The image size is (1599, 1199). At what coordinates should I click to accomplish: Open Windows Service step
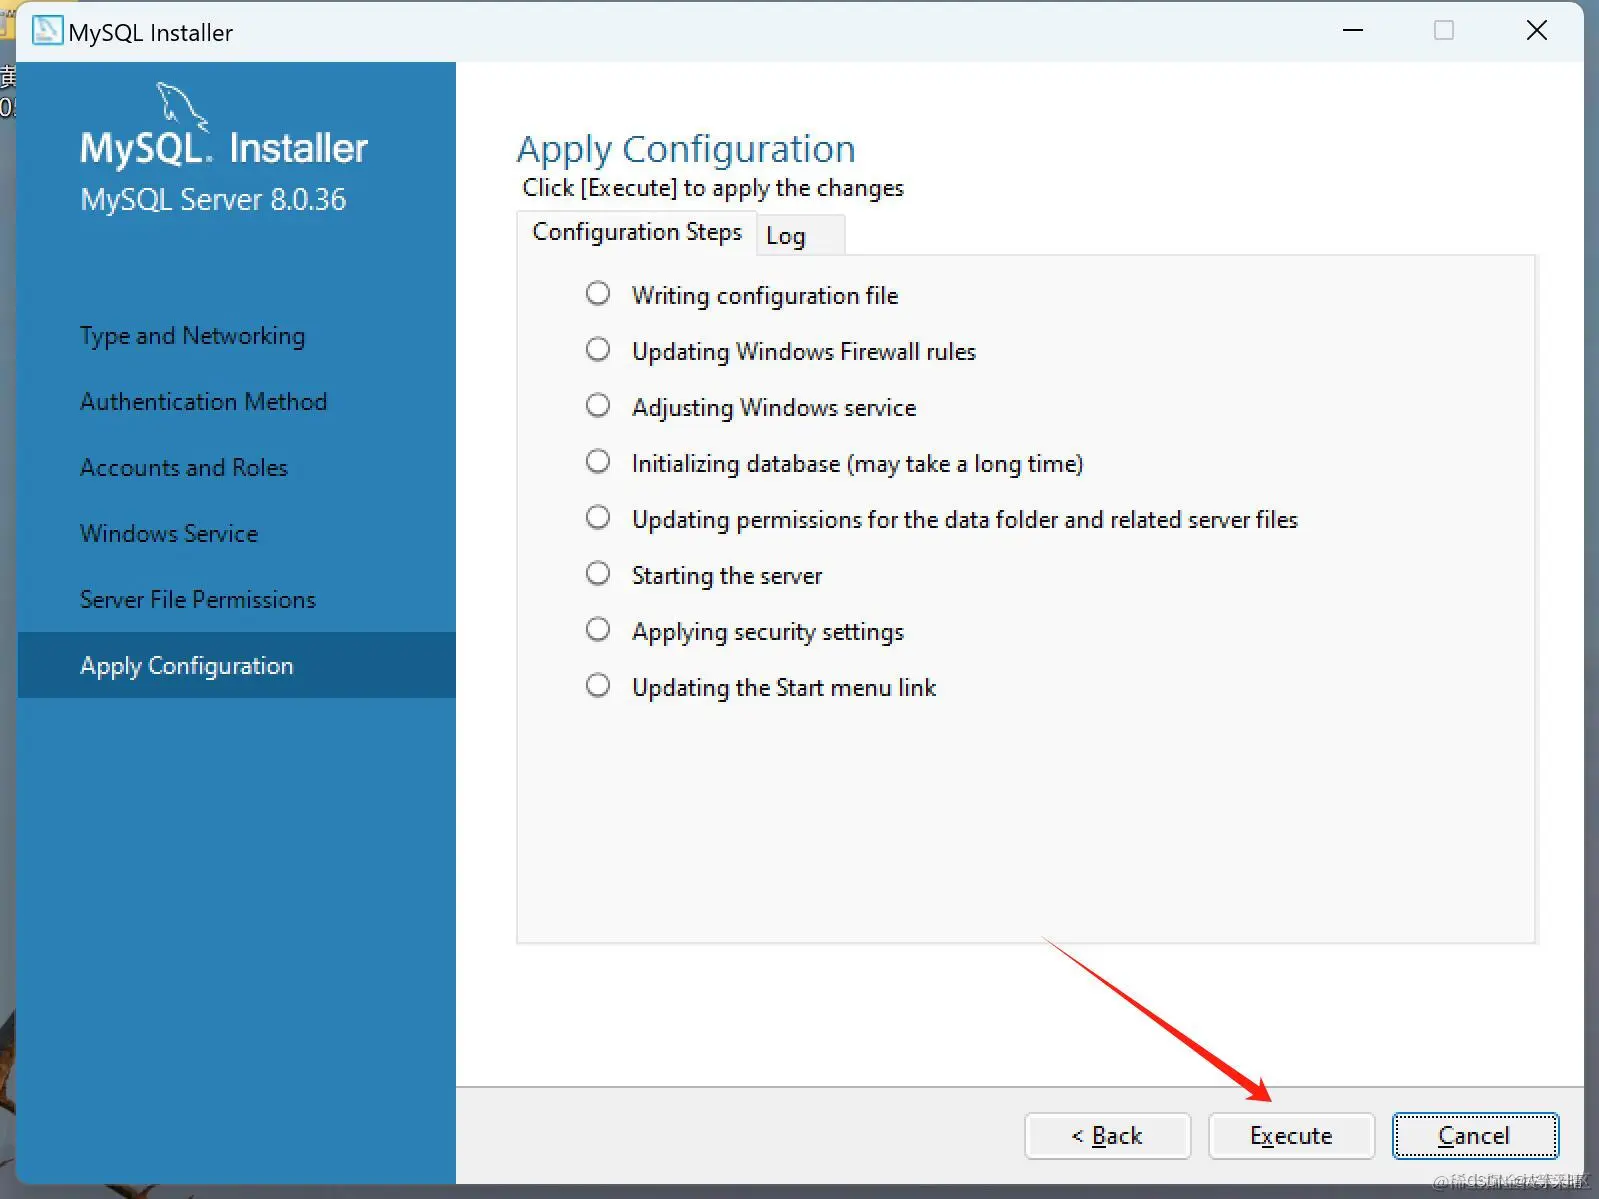[x=169, y=534]
